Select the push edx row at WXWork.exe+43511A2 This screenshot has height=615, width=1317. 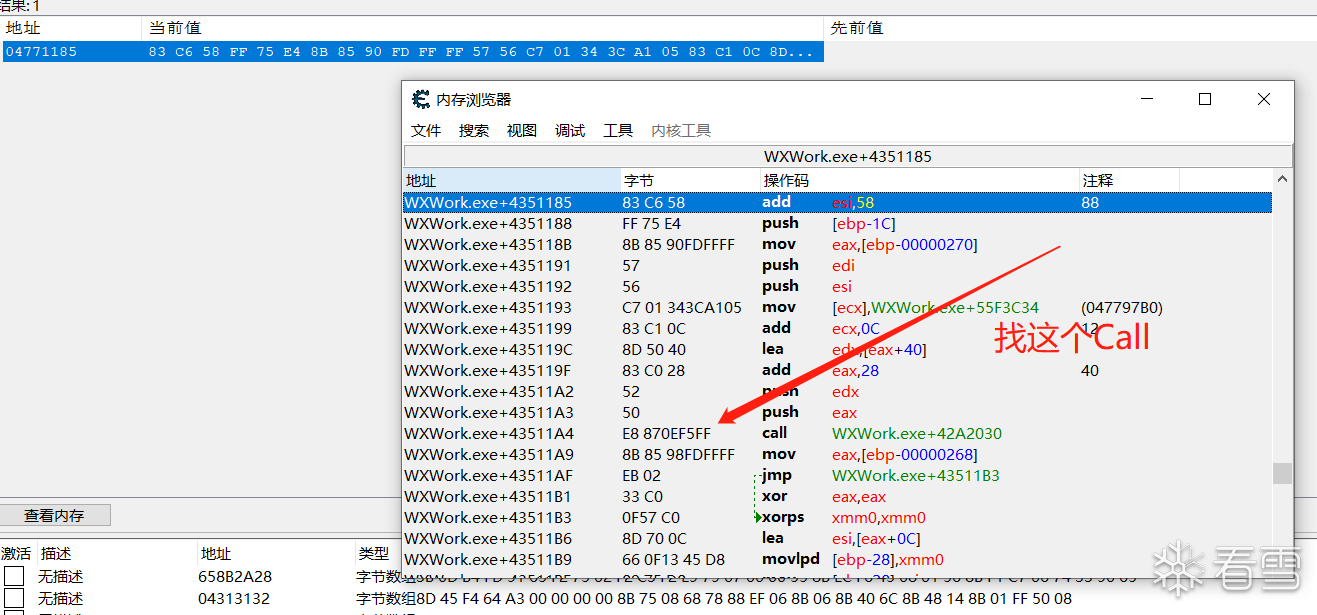tap(837, 391)
